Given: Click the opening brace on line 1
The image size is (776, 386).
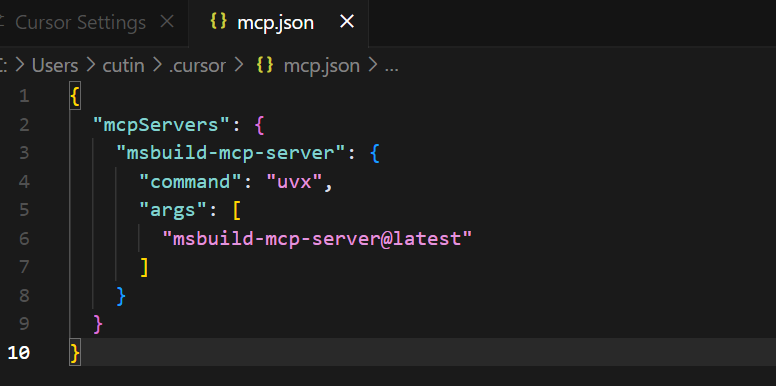Looking at the screenshot, I should tap(75, 96).
